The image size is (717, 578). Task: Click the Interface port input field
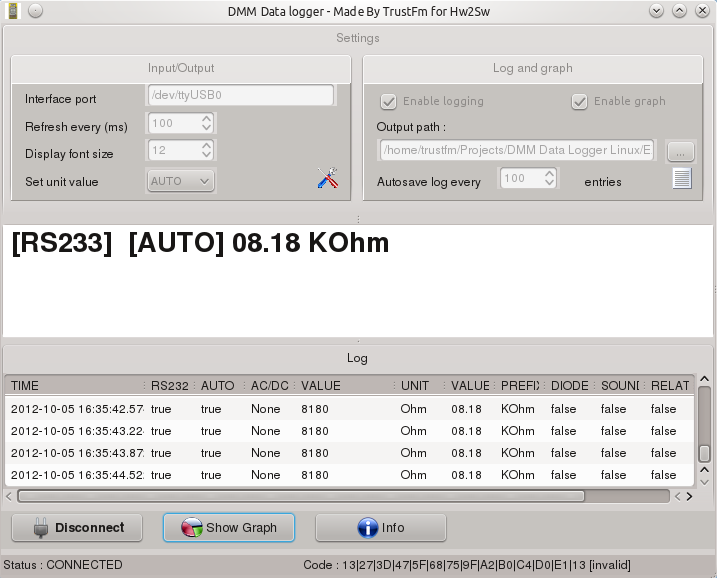(x=241, y=95)
